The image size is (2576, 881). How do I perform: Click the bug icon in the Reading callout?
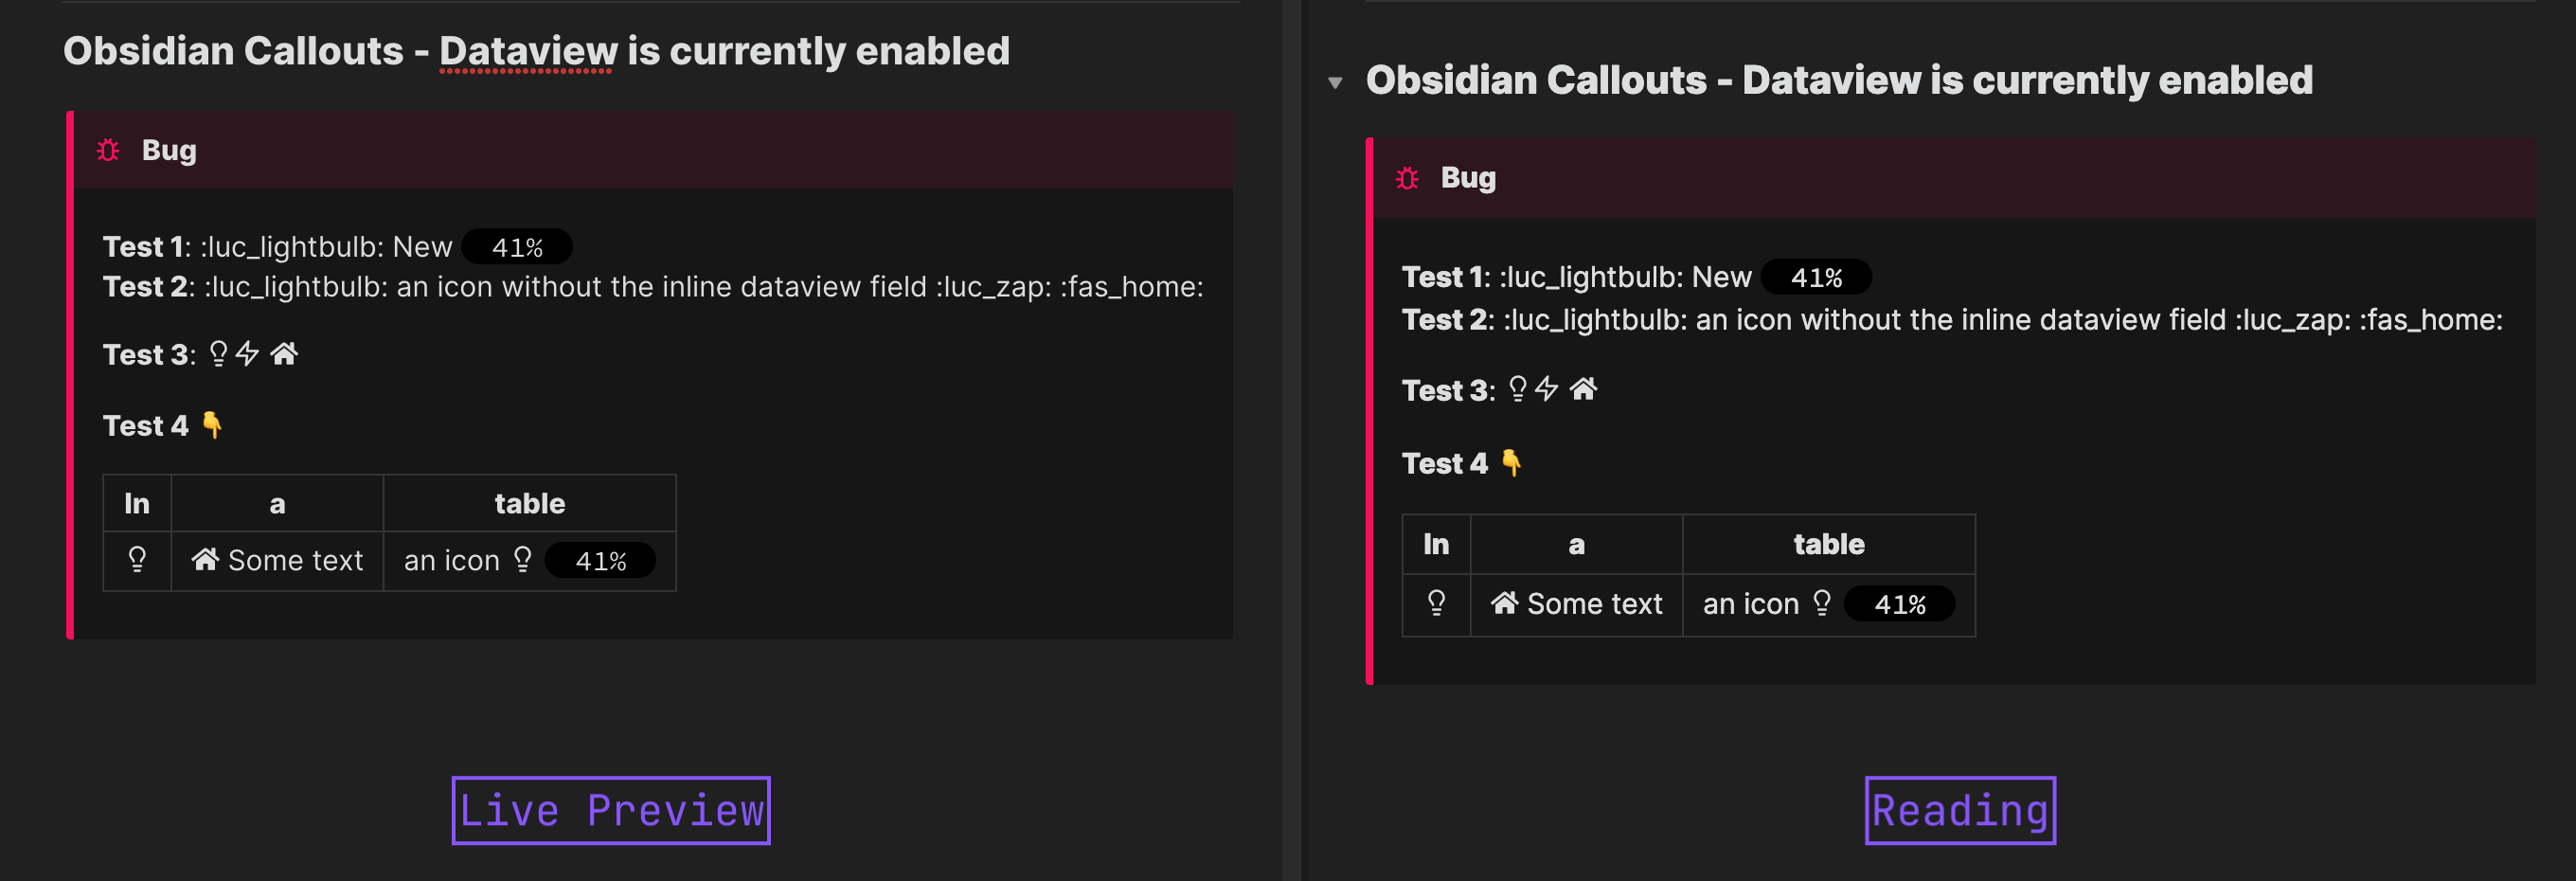pyautogui.click(x=1408, y=178)
